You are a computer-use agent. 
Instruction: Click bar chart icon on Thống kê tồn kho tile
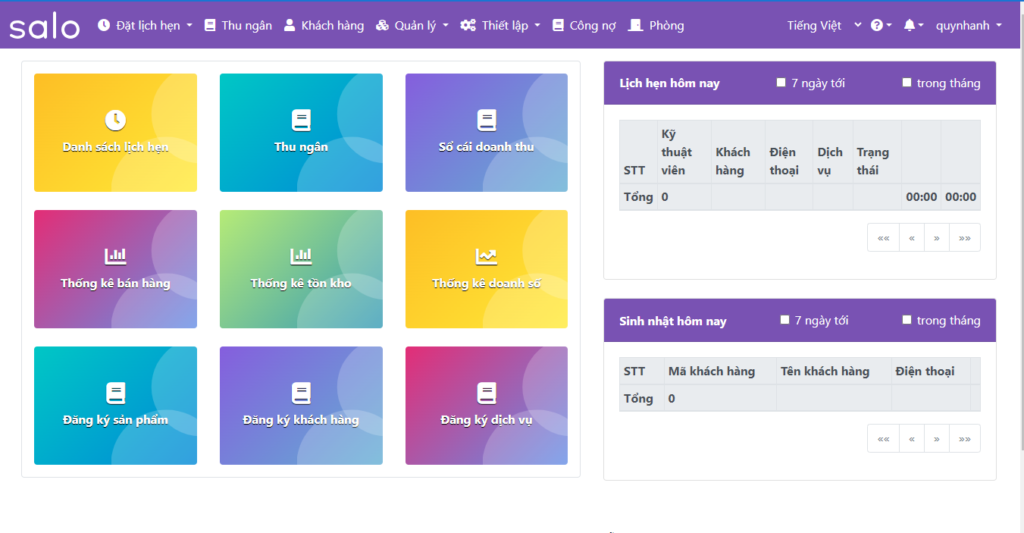(x=301, y=256)
